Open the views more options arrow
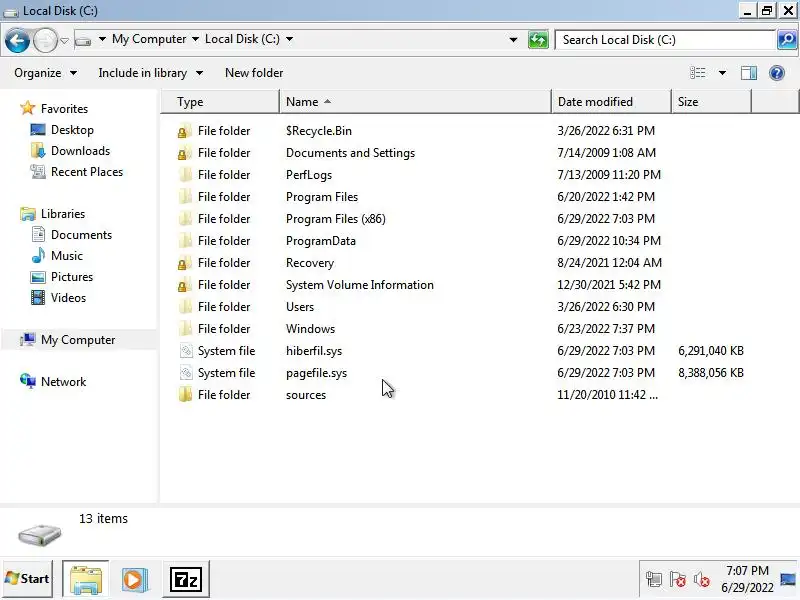800x600 pixels. point(722,73)
